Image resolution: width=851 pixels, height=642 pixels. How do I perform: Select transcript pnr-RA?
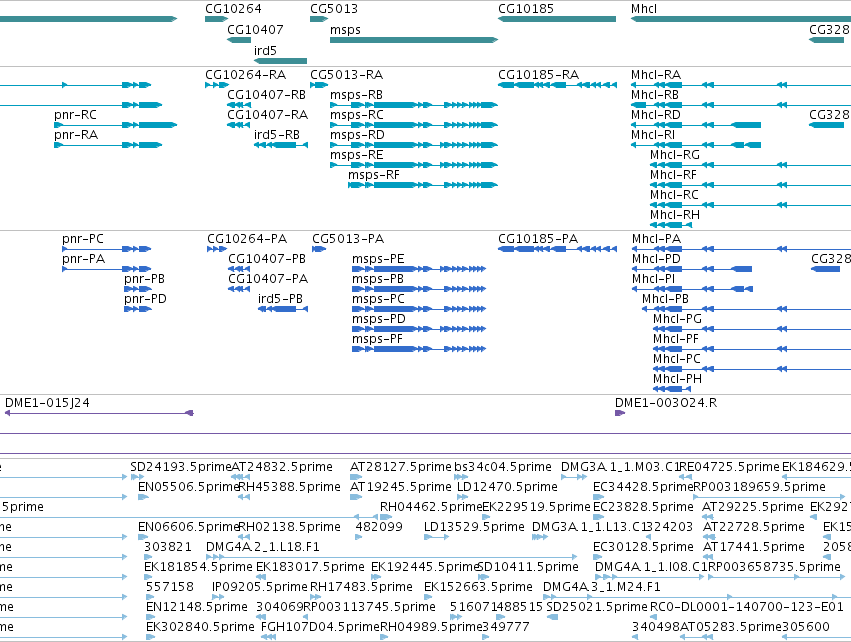[x=76, y=135]
